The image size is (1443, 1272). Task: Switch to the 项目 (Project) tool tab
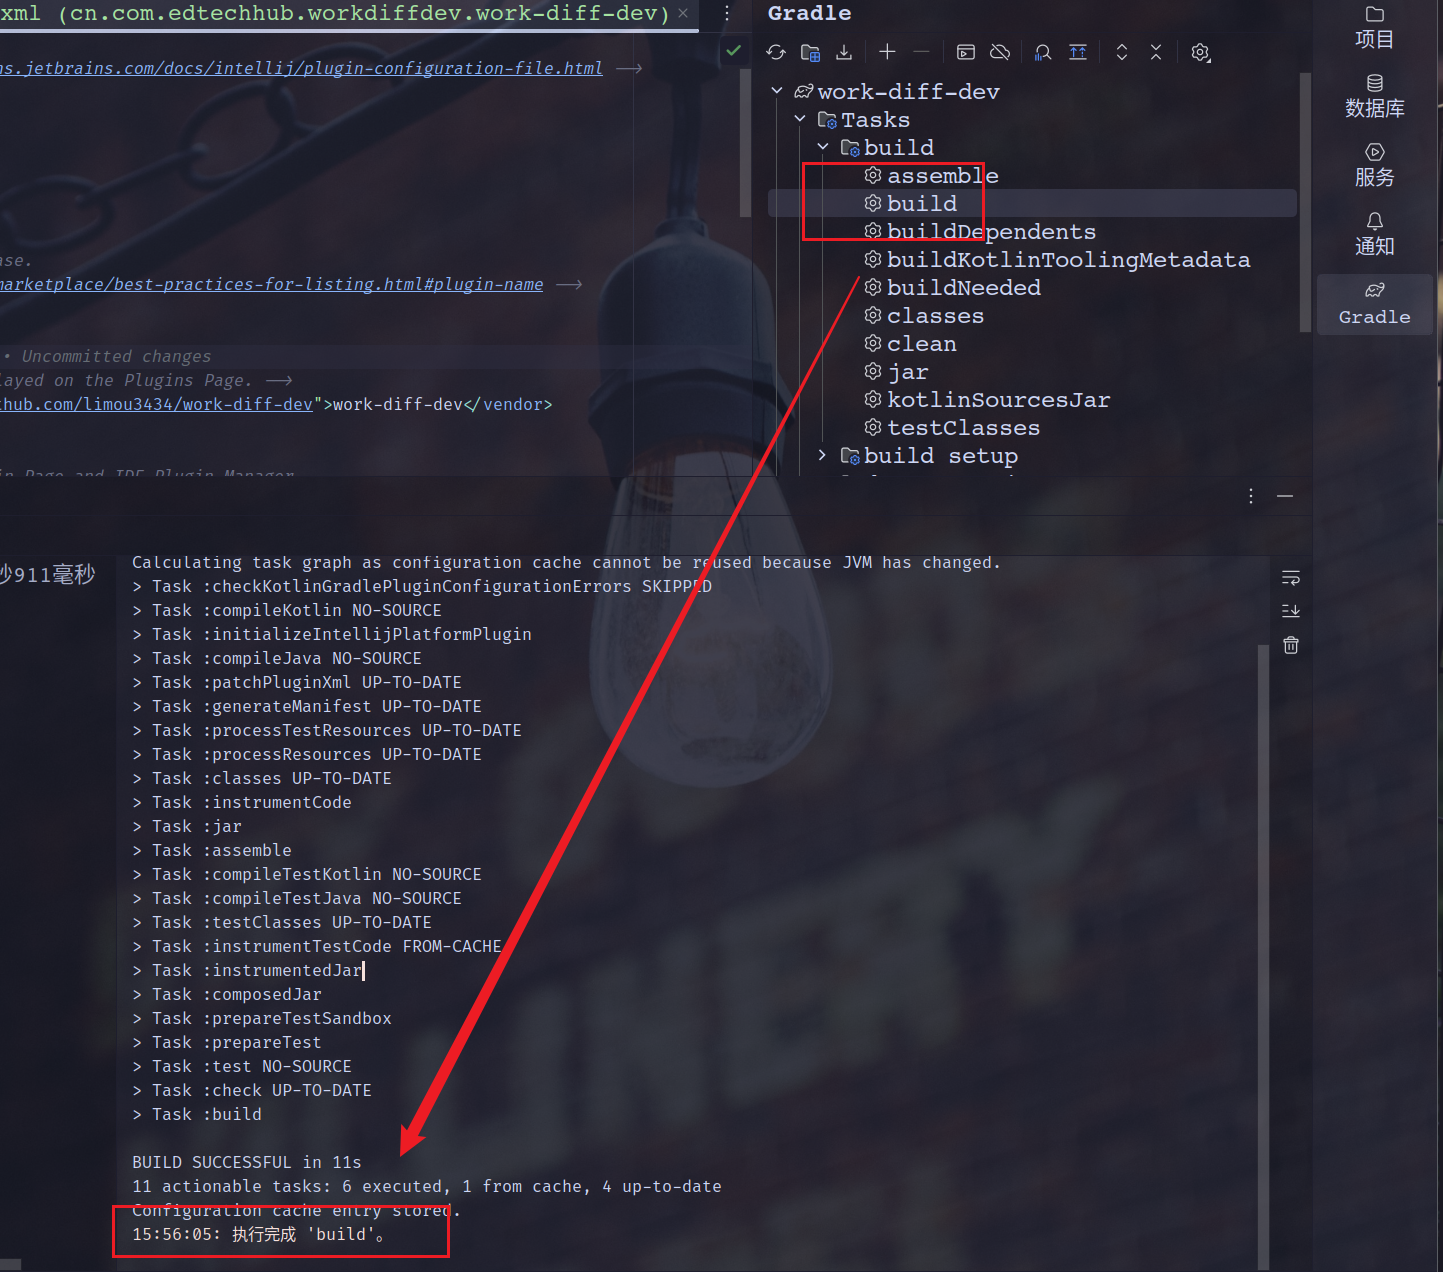[1374, 27]
